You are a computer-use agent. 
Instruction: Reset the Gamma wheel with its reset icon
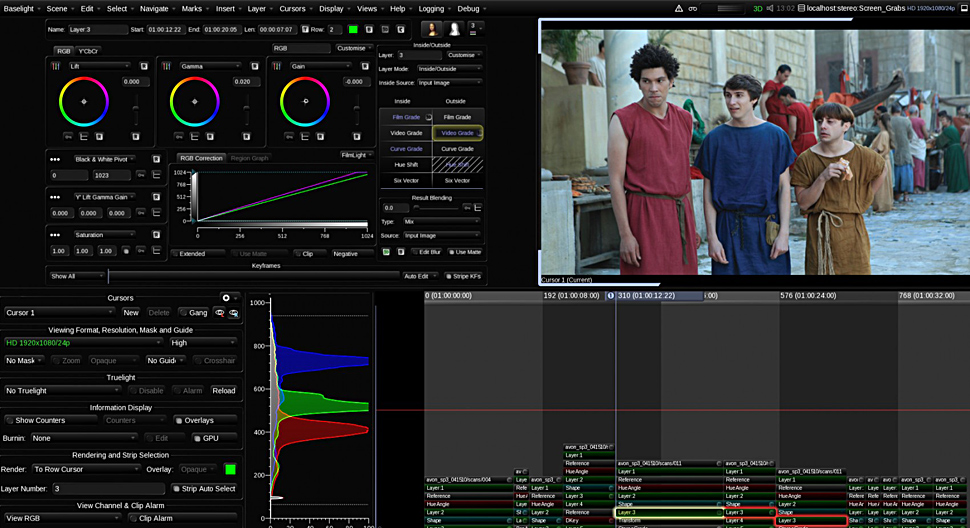254,66
